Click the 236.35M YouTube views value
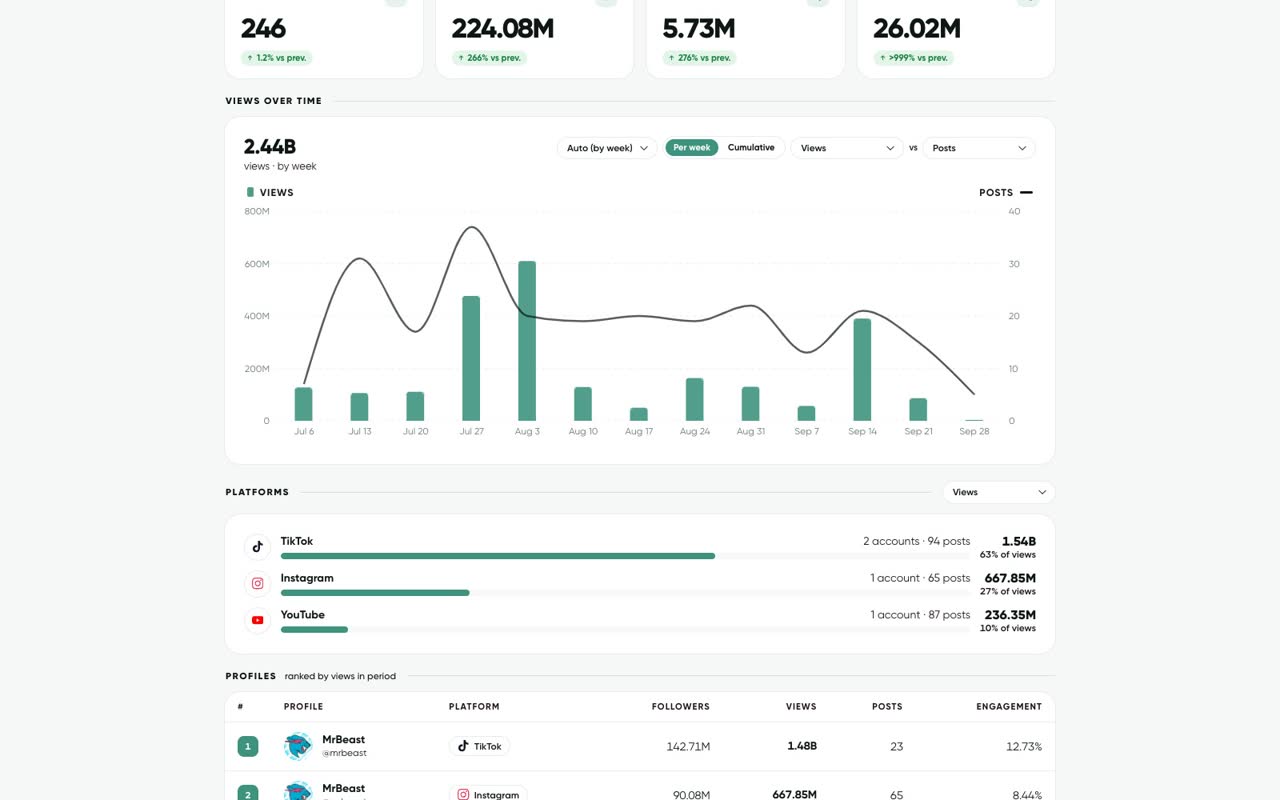 point(1010,615)
